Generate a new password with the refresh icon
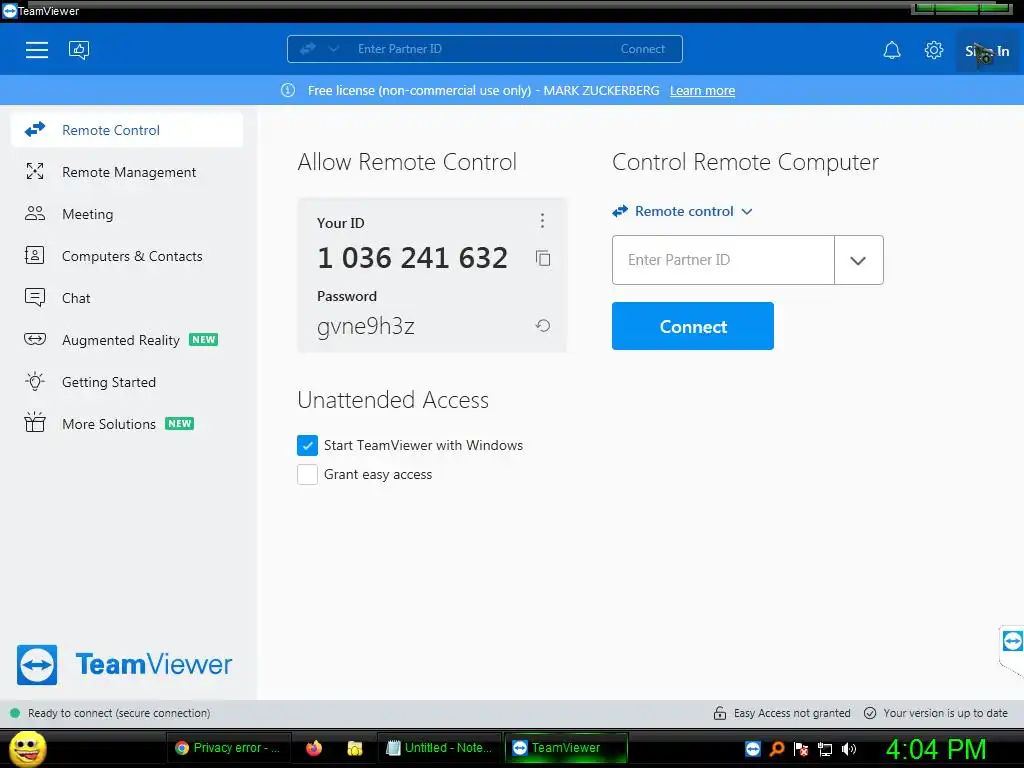This screenshot has width=1024, height=768. click(543, 325)
